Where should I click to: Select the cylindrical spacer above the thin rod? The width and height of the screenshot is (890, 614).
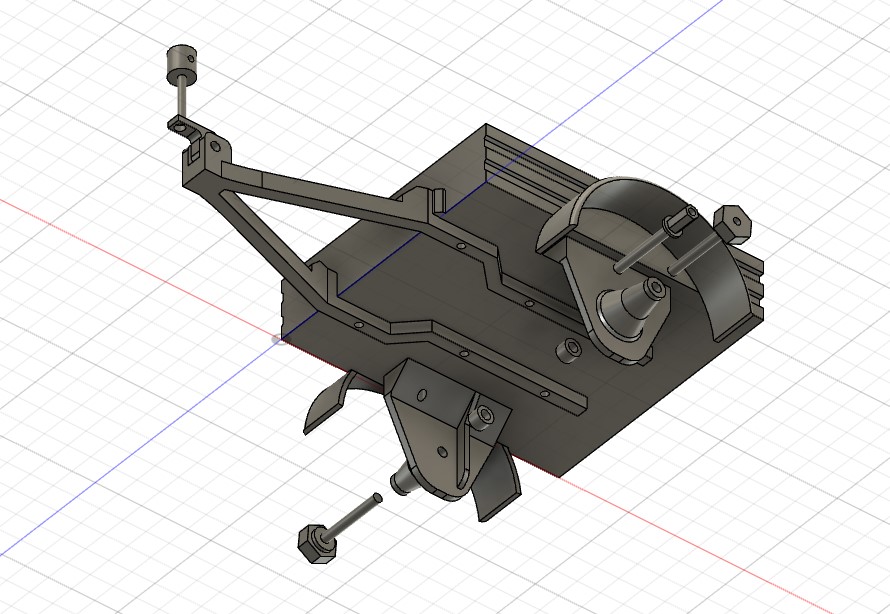tap(180, 64)
